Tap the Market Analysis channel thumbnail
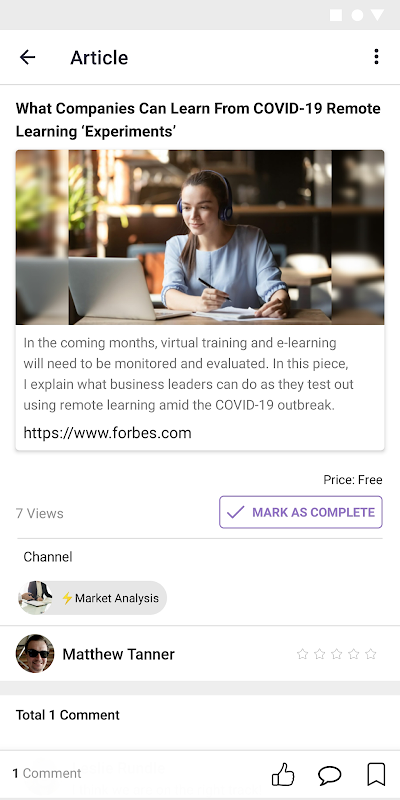 click(35, 597)
